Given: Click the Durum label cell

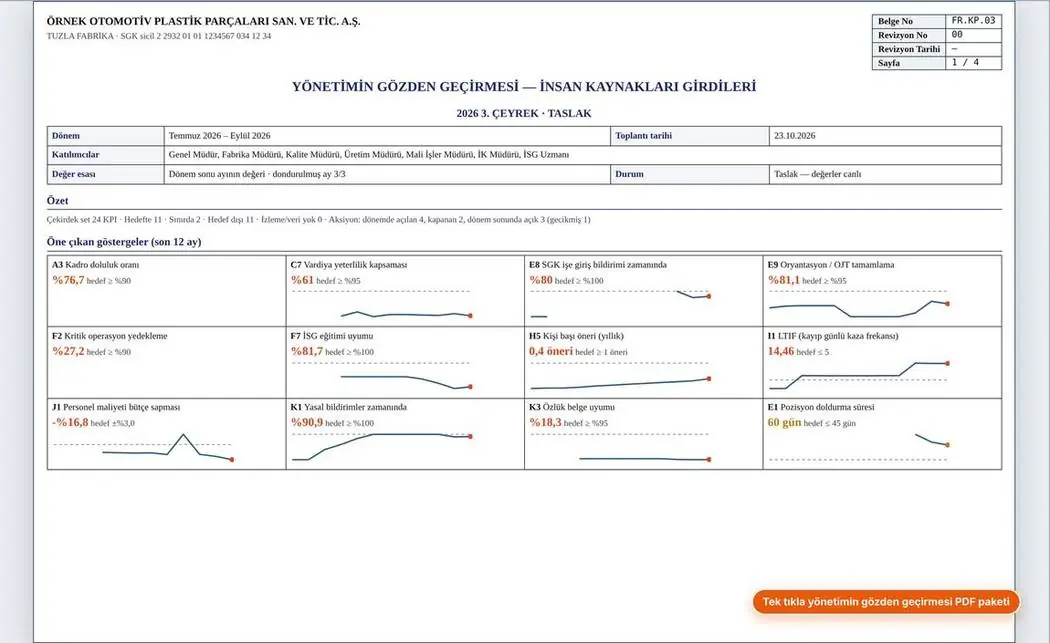Looking at the screenshot, I should click(690, 174).
